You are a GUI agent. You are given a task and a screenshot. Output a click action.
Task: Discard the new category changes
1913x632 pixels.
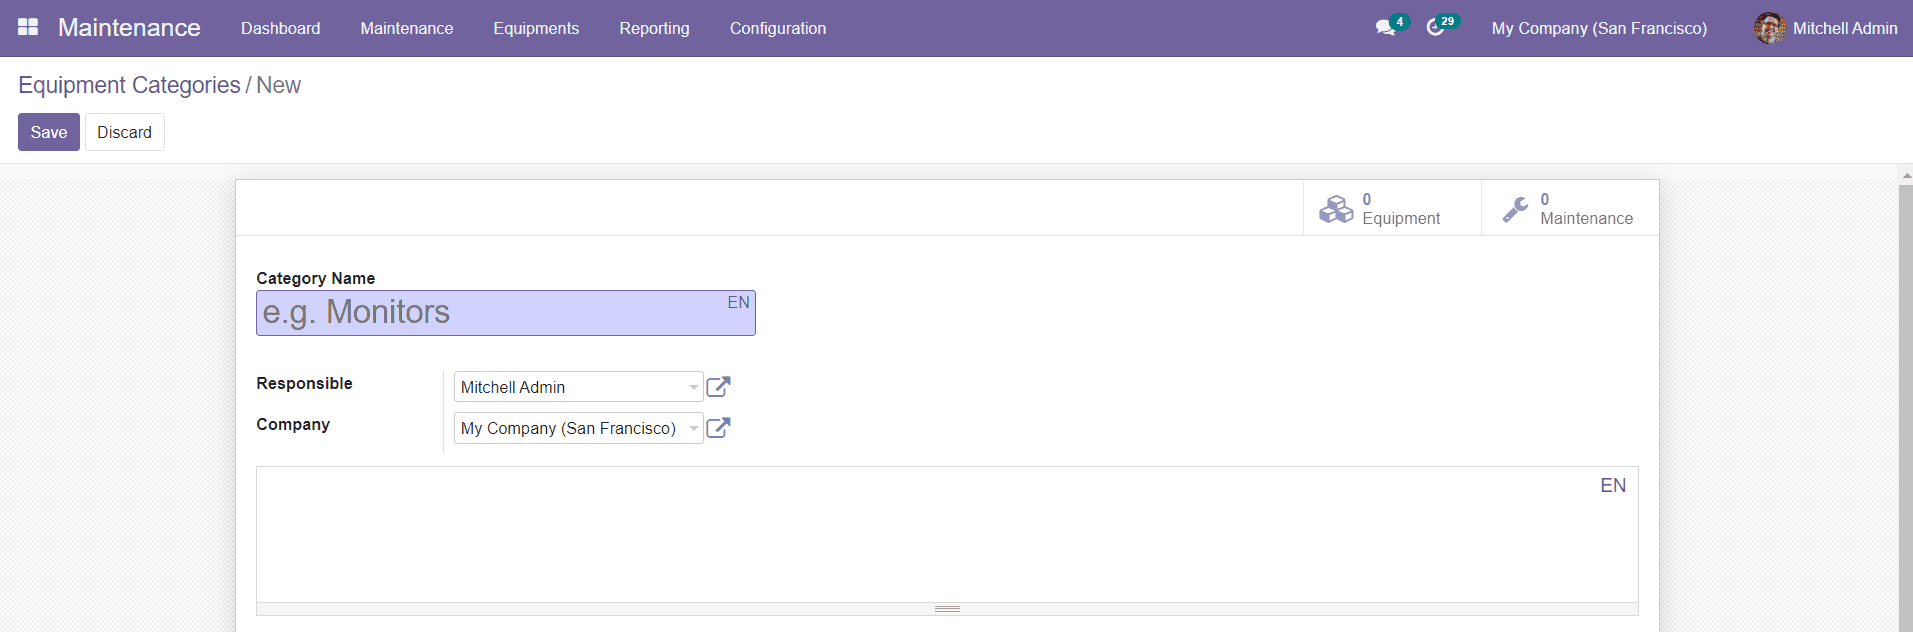coord(124,132)
